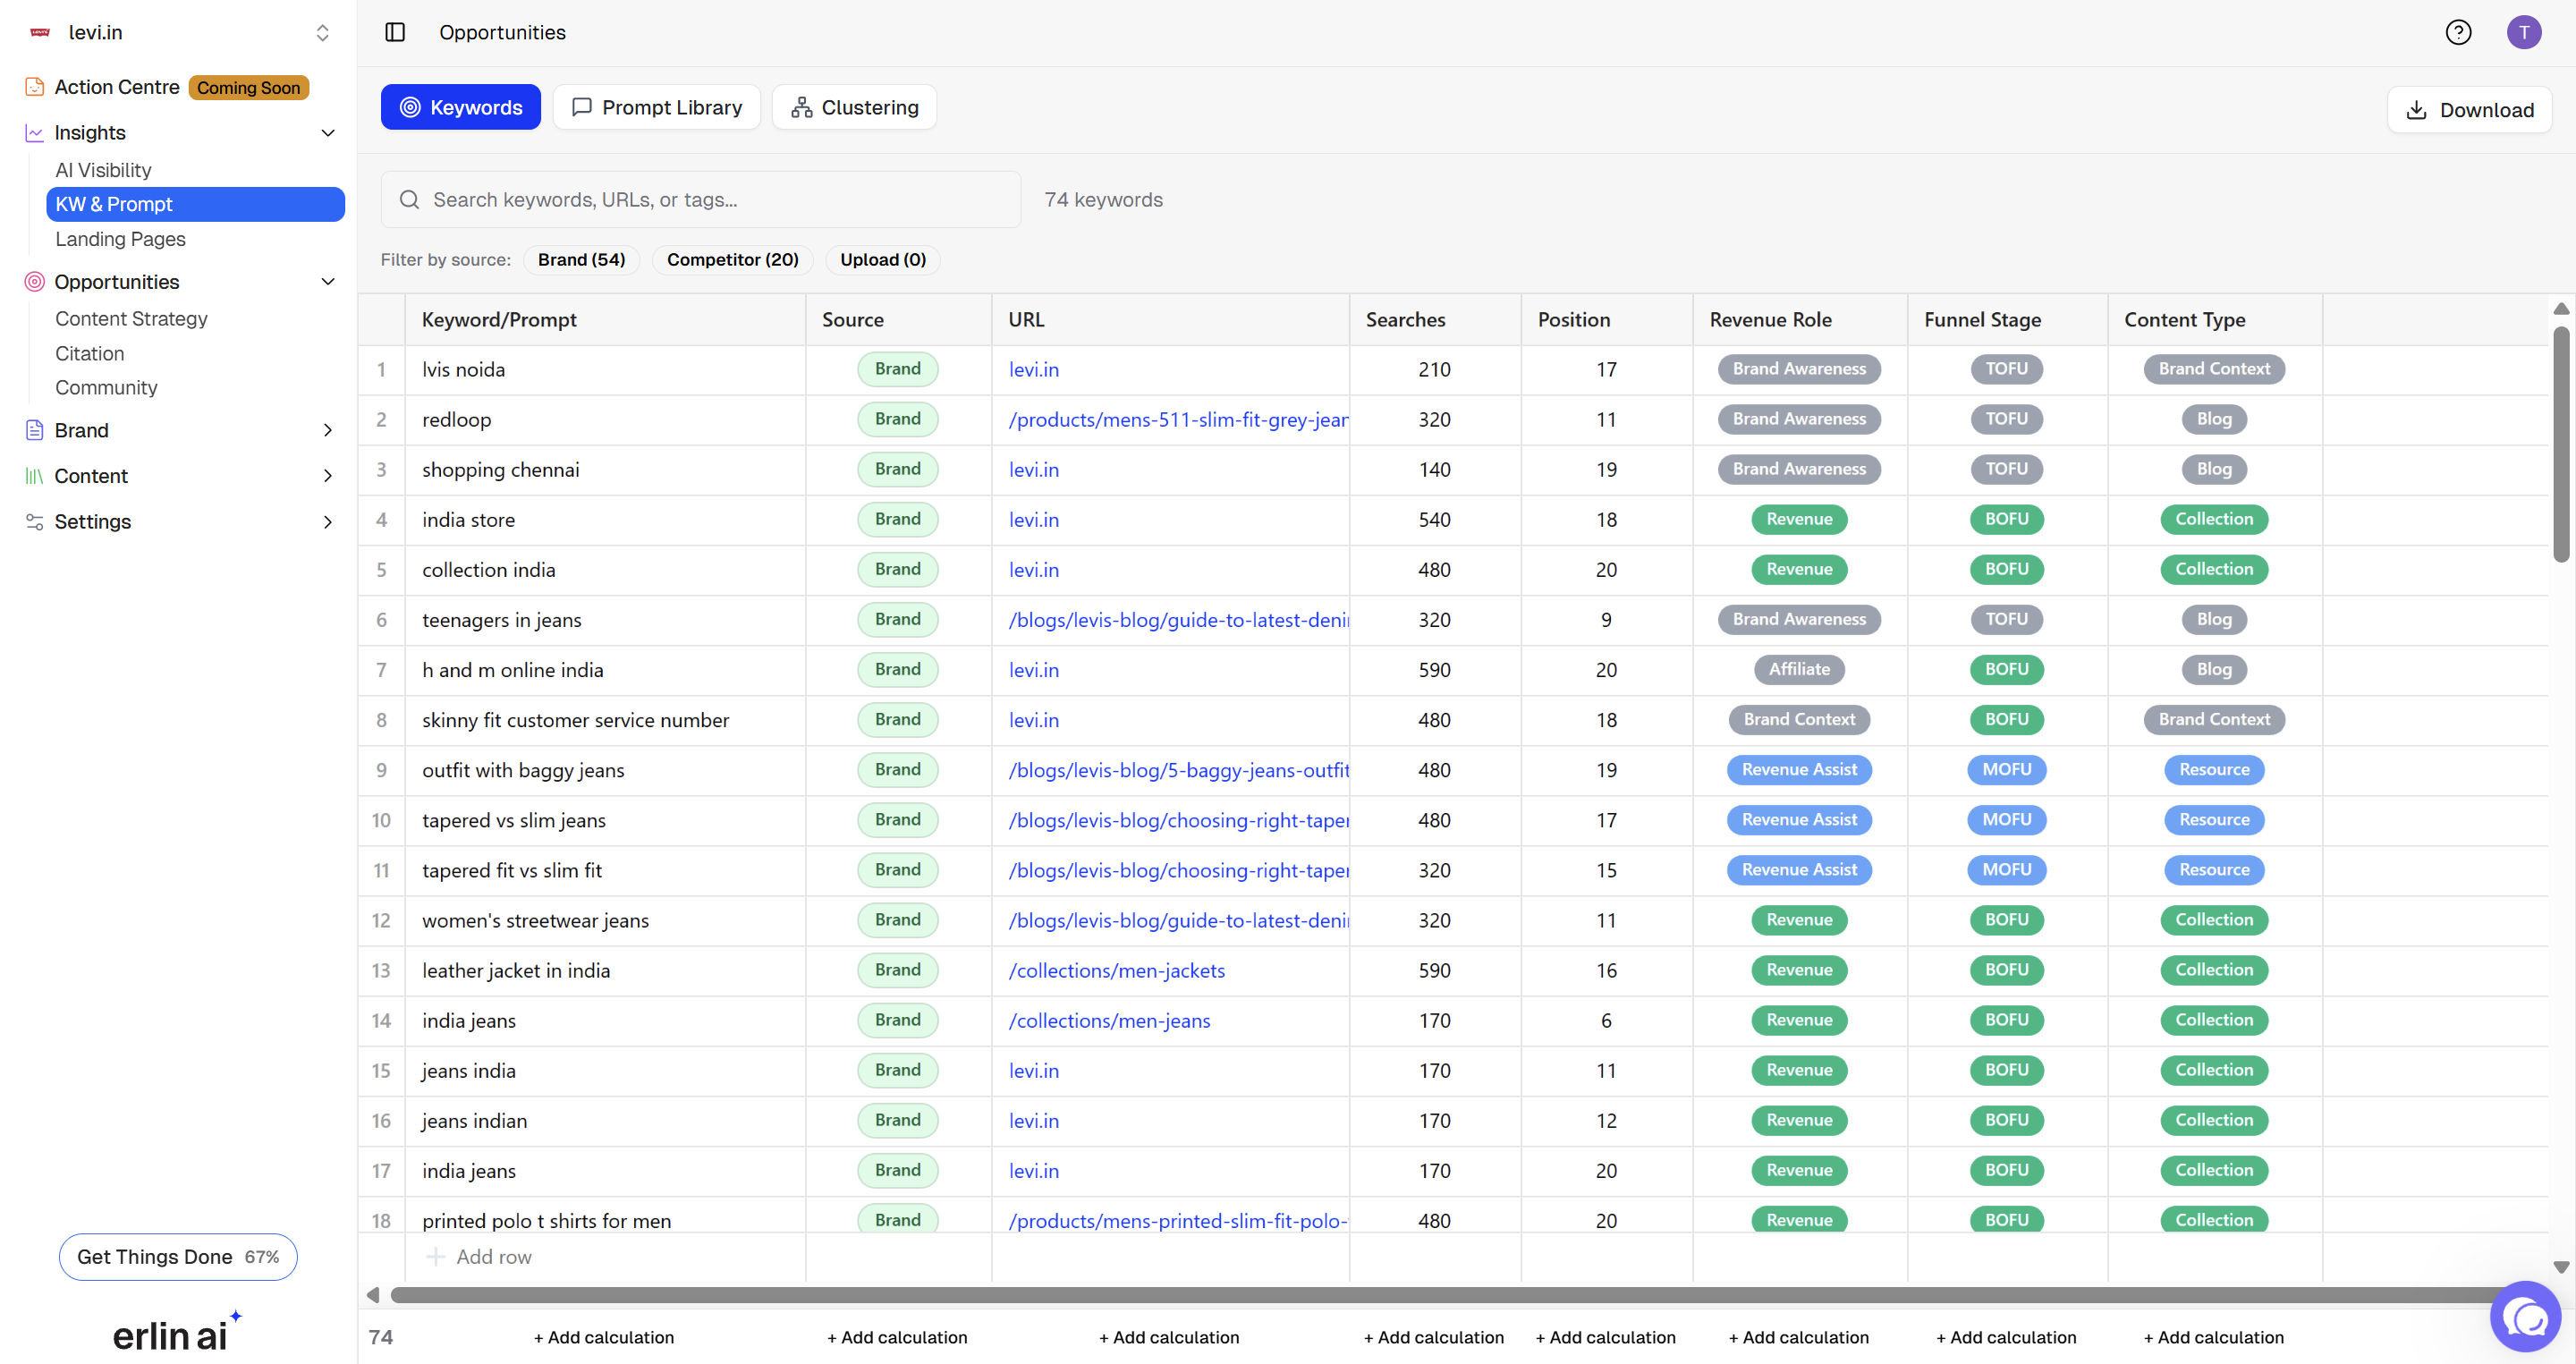2576x1364 pixels.
Task: Click the '74 keywords' count text
Action: click(1103, 200)
